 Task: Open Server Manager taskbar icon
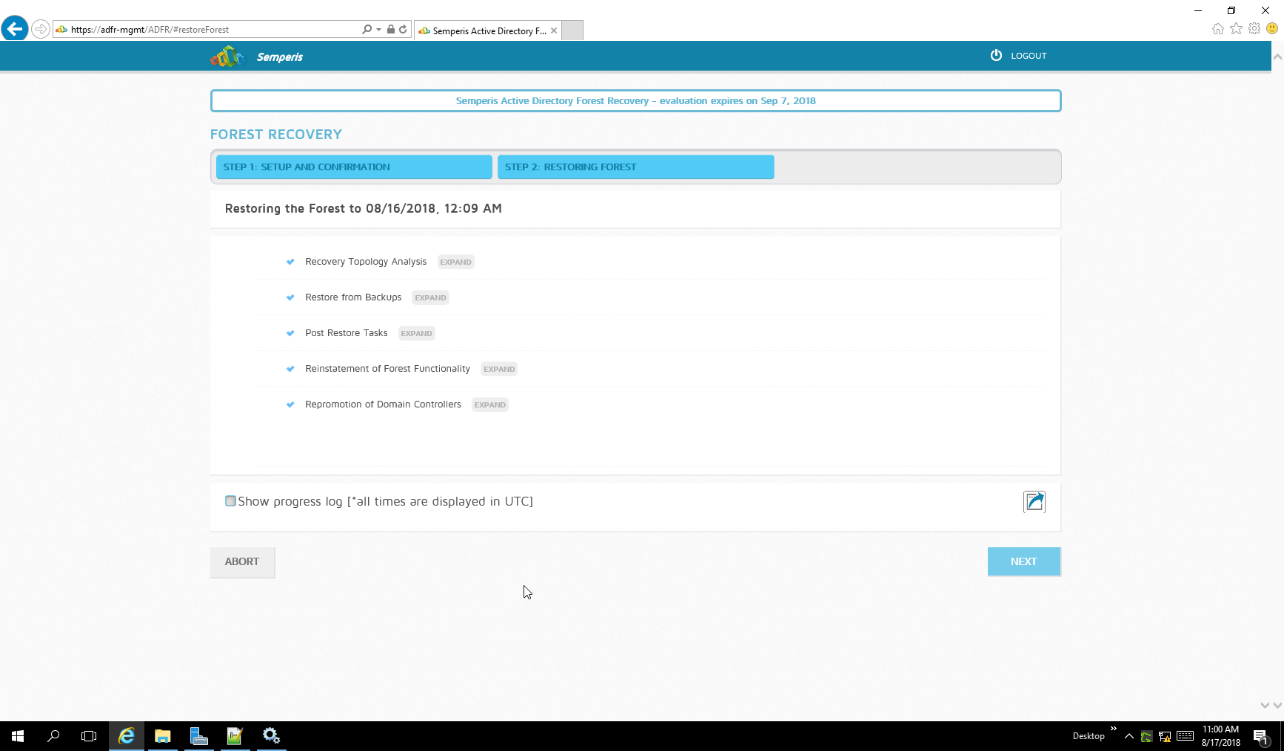(199, 736)
